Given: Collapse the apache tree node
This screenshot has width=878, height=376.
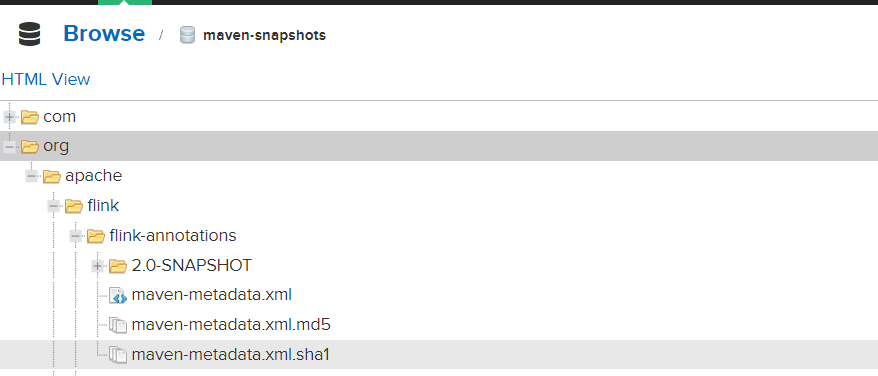Looking at the screenshot, I should point(32,177).
